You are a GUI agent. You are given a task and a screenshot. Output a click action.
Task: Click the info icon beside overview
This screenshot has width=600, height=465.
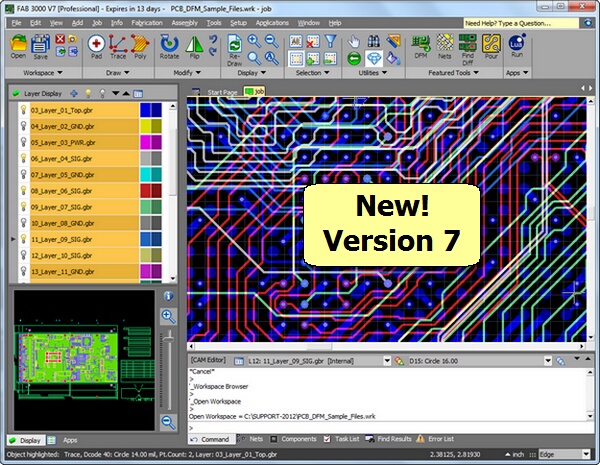click(168, 296)
